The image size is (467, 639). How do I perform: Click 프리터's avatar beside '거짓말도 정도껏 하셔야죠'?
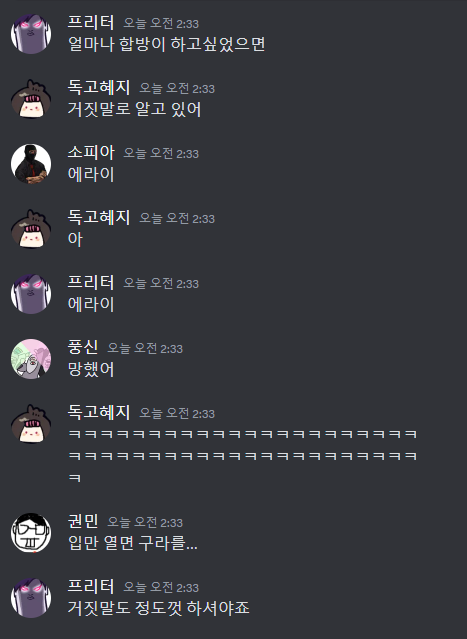point(31,597)
